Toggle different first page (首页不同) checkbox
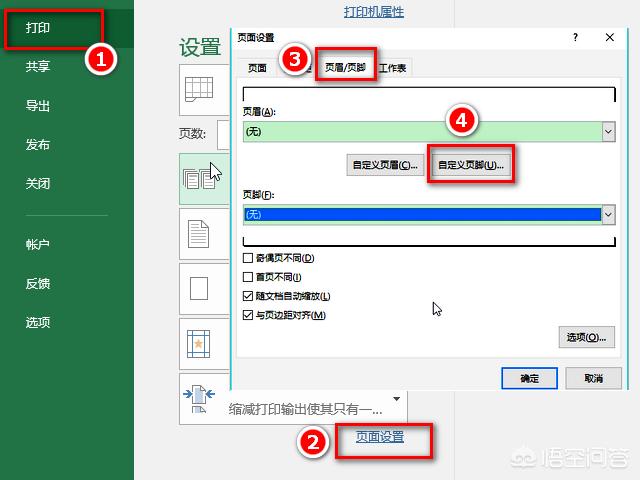Viewport: 640px width, 480px height. (x=248, y=277)
